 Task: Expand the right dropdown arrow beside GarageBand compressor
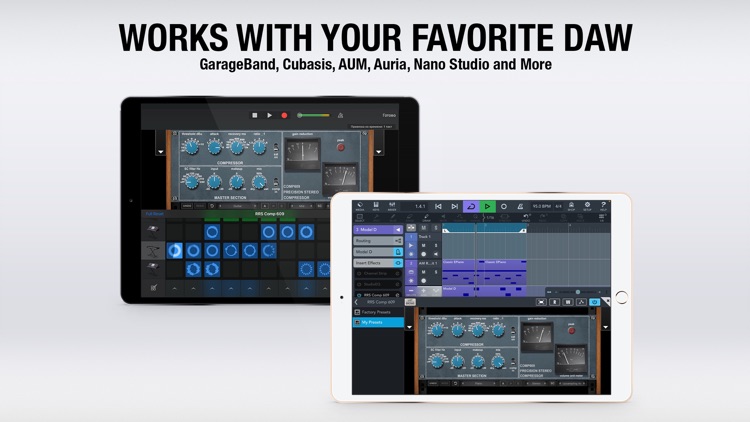click(379, 152)
